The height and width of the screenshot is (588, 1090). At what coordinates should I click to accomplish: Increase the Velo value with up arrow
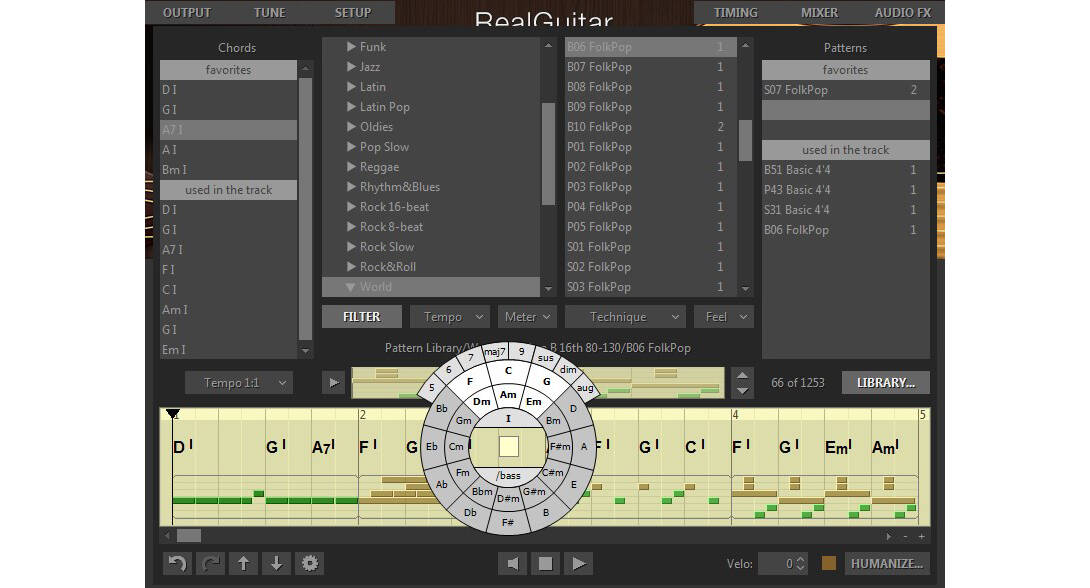coord(800,559)
